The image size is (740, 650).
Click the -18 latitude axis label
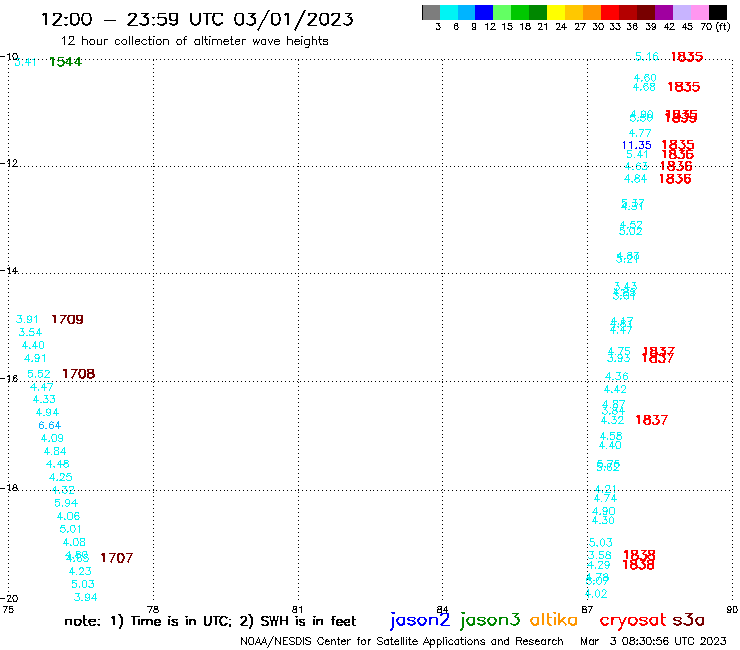point(9,488)
